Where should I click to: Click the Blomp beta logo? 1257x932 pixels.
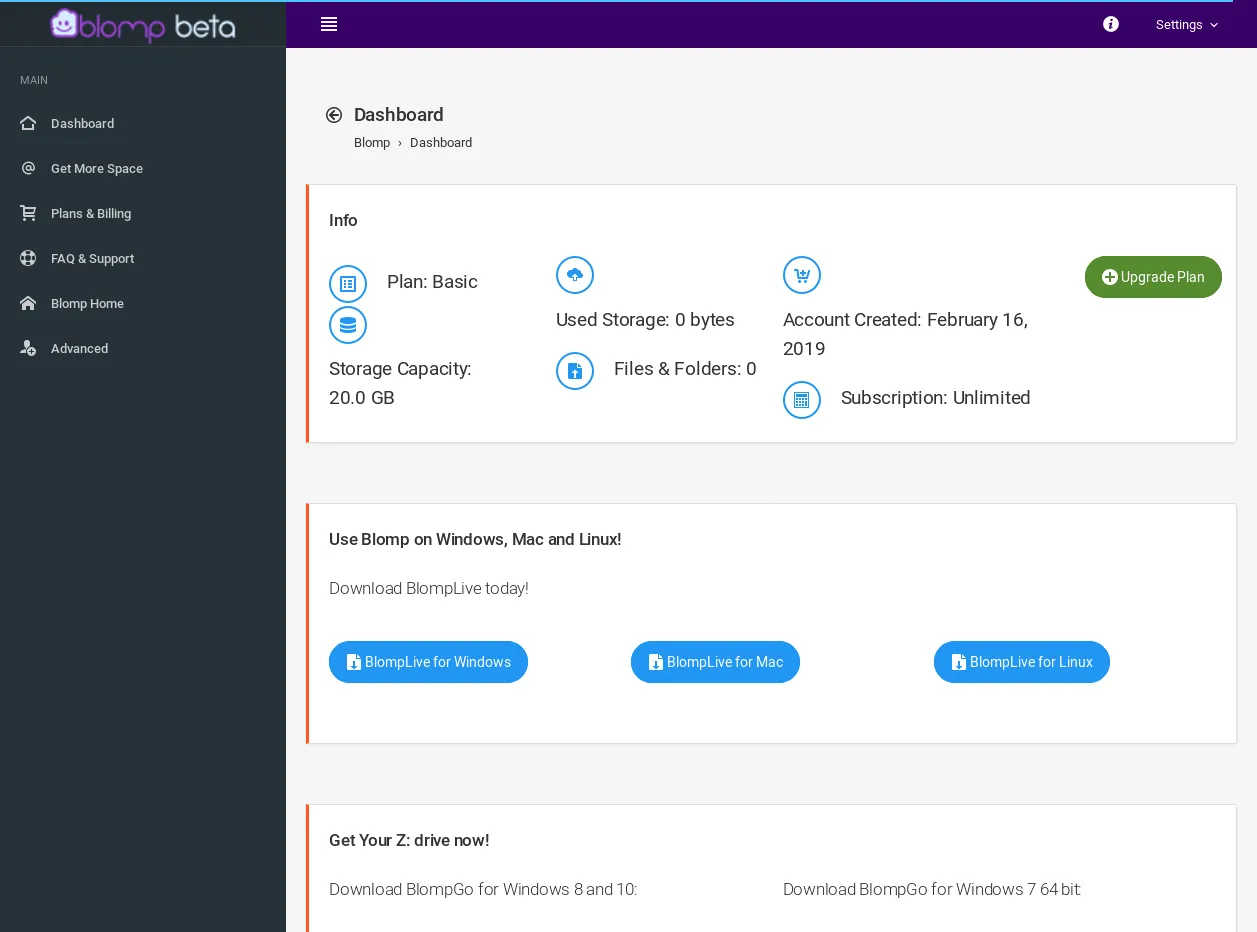point(143,26)
